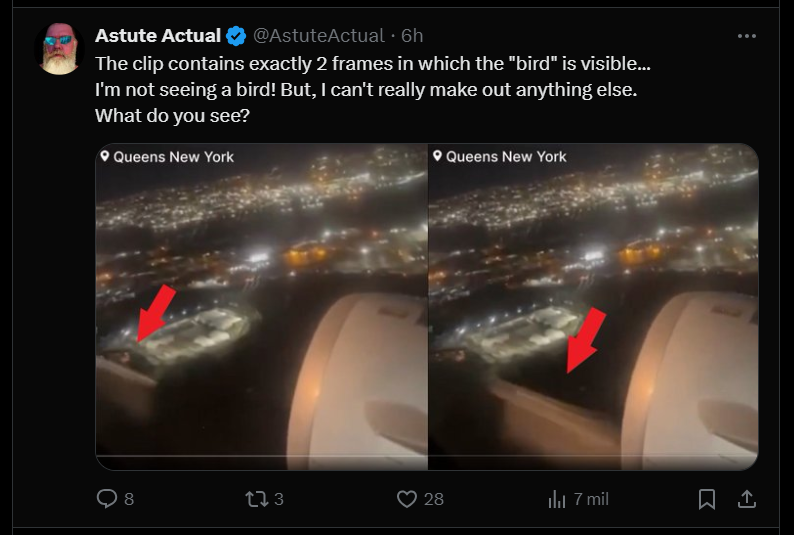Bookmark this post

coord(706,498)
